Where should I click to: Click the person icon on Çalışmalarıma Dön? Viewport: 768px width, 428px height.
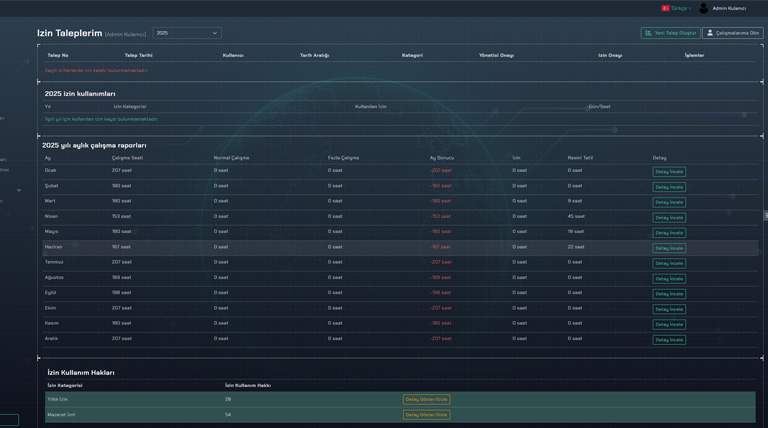710,33
